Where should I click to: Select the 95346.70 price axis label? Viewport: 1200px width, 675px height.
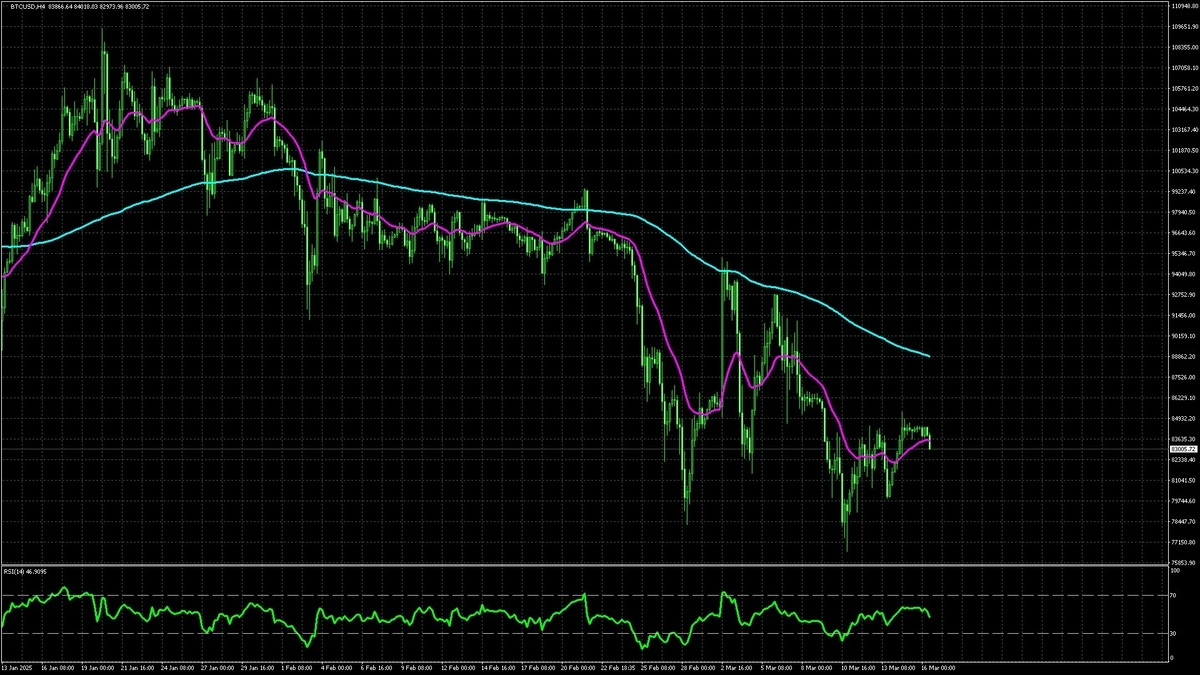click(x=1183, y=253)
